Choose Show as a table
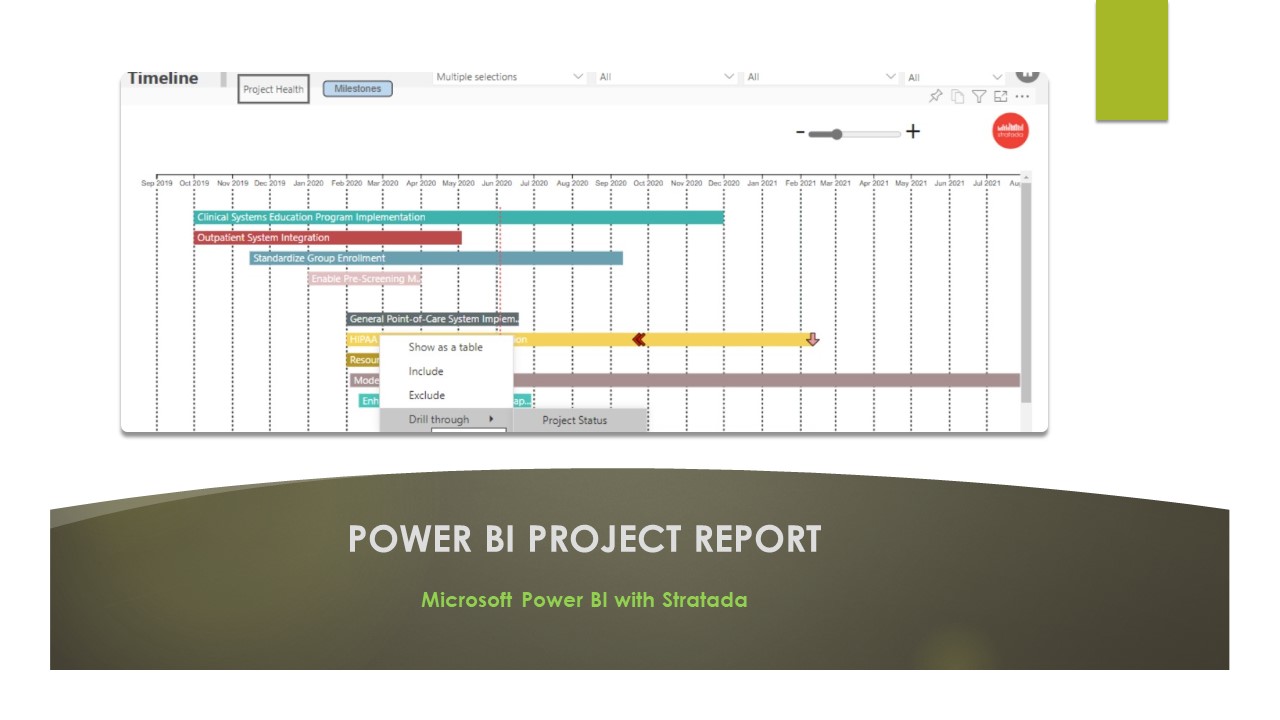This screenshot has width=1280, height=720. (x=446, y=347)
